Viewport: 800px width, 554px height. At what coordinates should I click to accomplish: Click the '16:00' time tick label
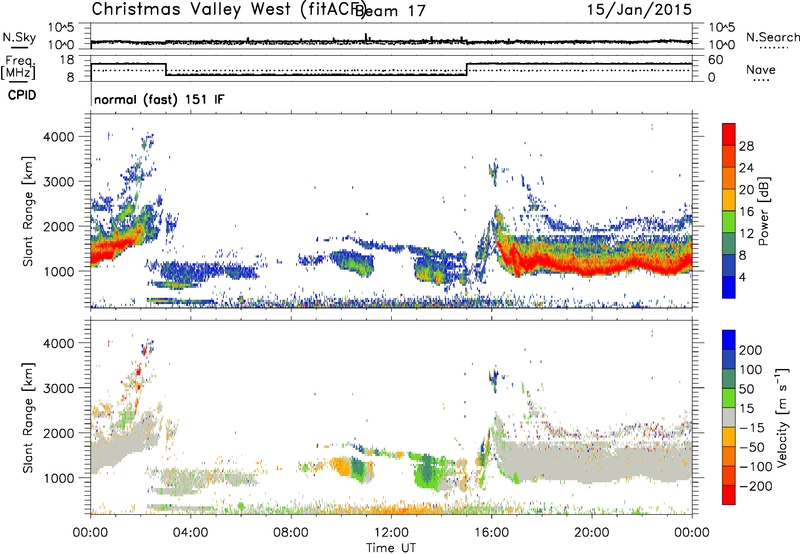pyautogui.click(x=491, y=533)
